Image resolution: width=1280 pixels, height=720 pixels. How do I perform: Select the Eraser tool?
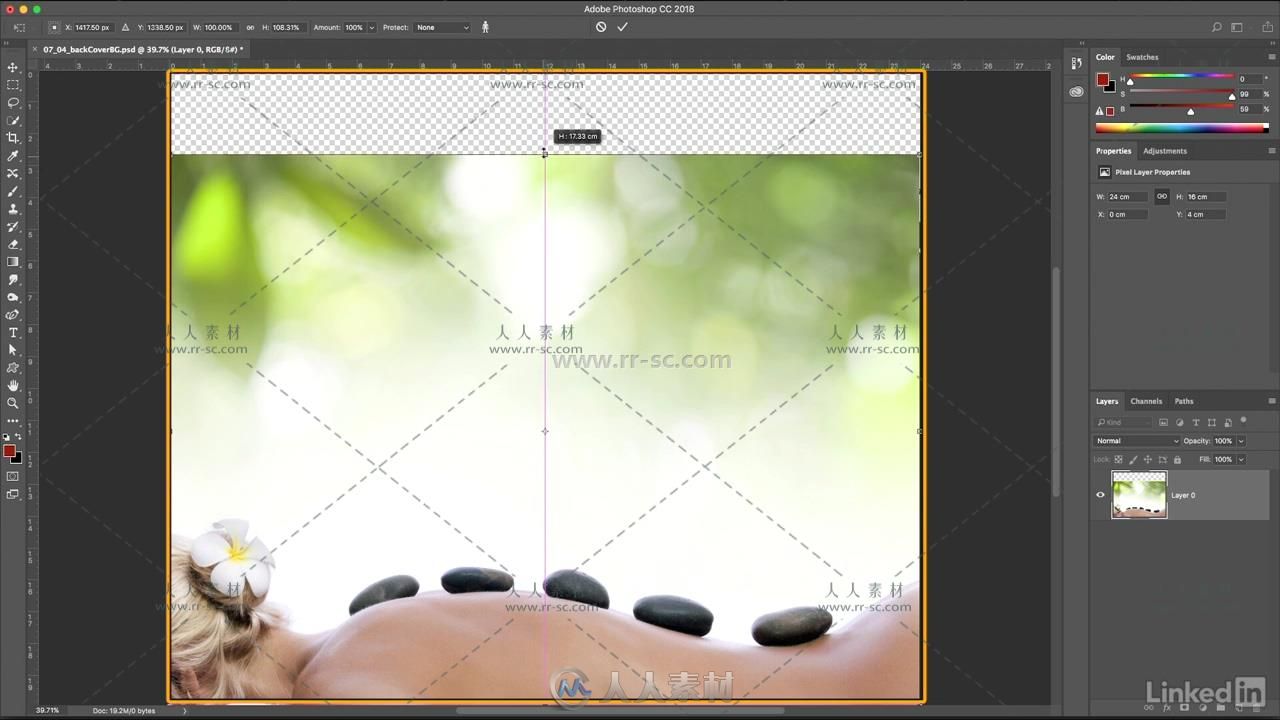(13, 244)
